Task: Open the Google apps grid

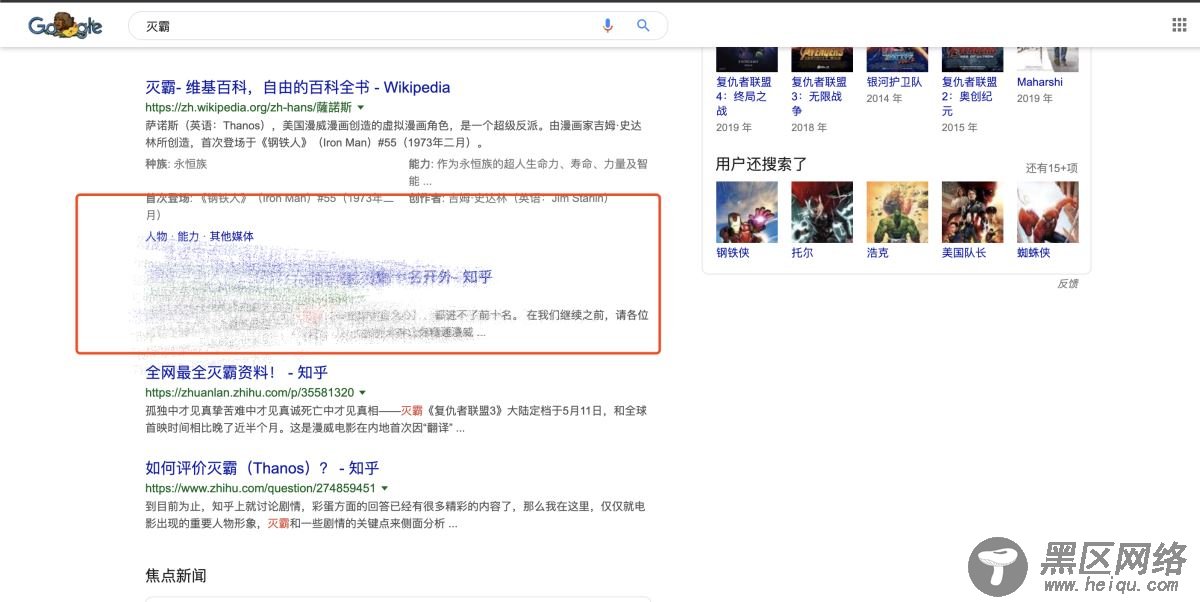Action: (x=1179, y=25)
